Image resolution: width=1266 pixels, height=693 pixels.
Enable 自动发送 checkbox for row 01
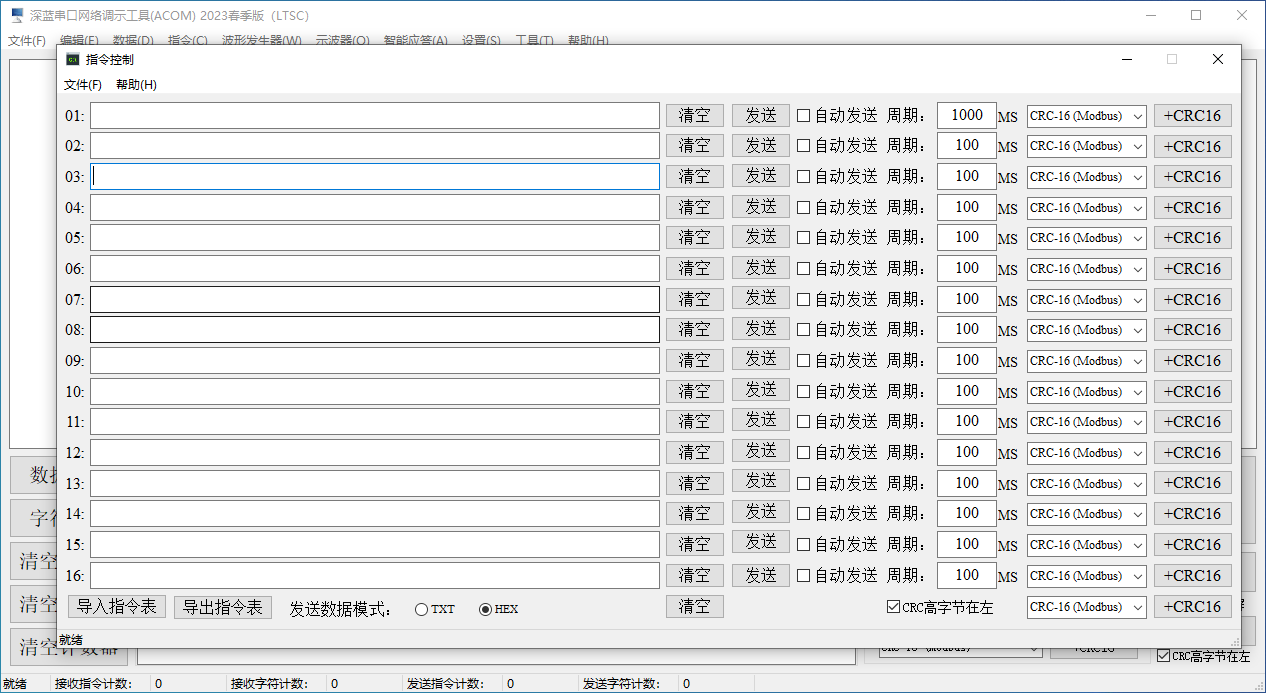coord(803,116)
